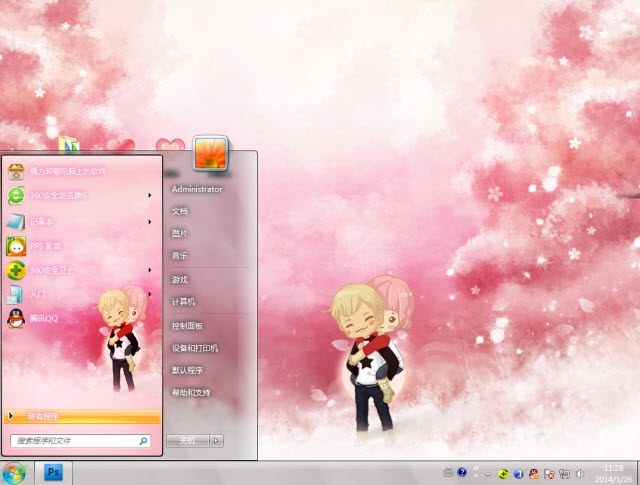640x485 pixels.
Task: Click the 关机 shutdown button
Action: (x=188, y=441)
